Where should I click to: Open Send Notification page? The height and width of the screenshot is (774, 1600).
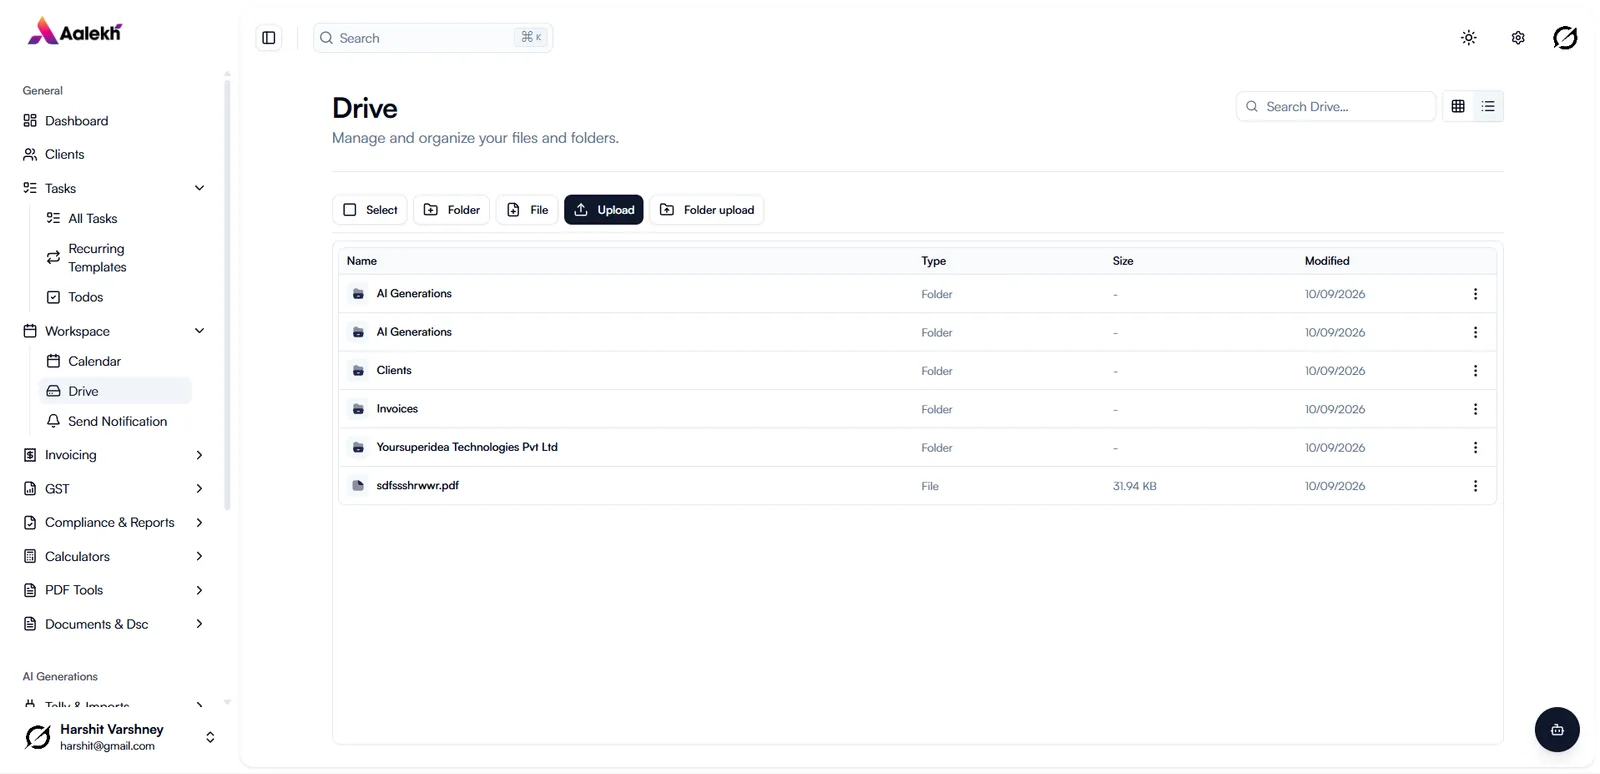(116, 422)
